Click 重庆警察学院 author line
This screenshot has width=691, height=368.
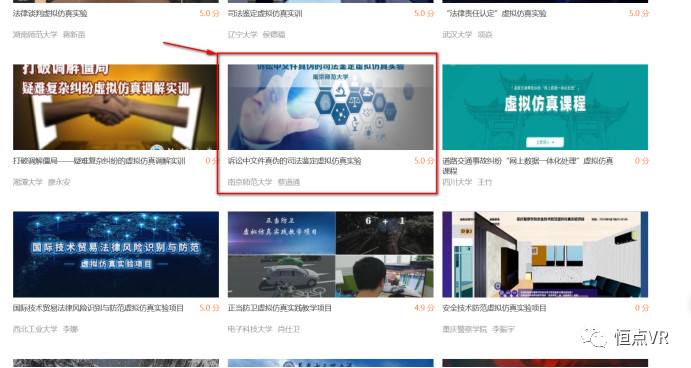click(479, 329)
